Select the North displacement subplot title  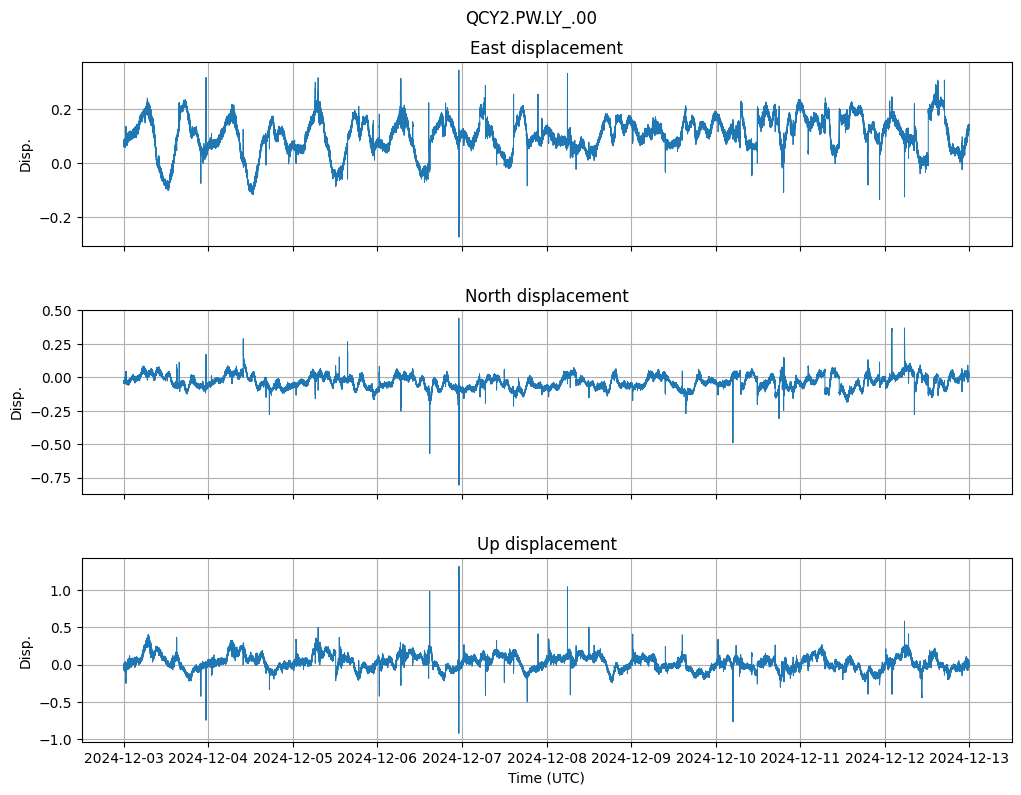point(546,296)
